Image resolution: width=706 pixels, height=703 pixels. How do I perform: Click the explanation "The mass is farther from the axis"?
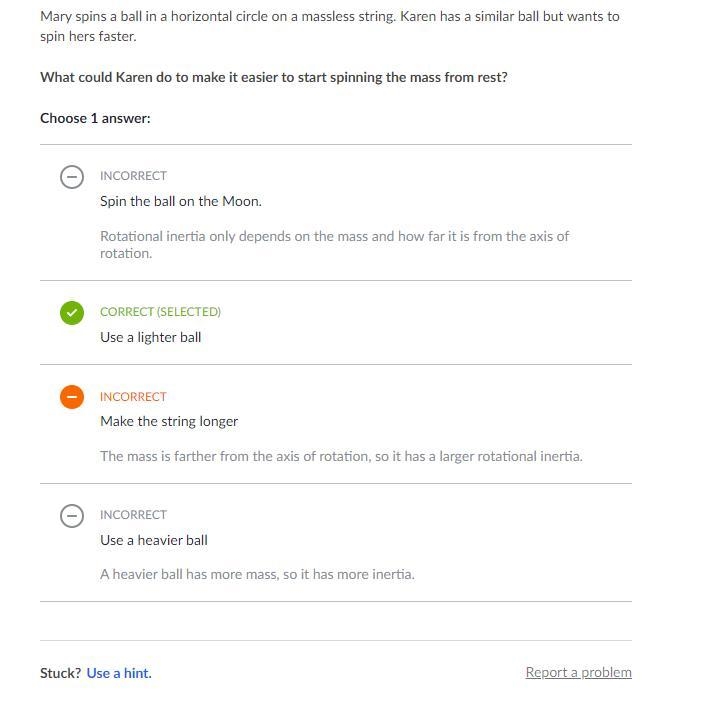tap(341, 456)
